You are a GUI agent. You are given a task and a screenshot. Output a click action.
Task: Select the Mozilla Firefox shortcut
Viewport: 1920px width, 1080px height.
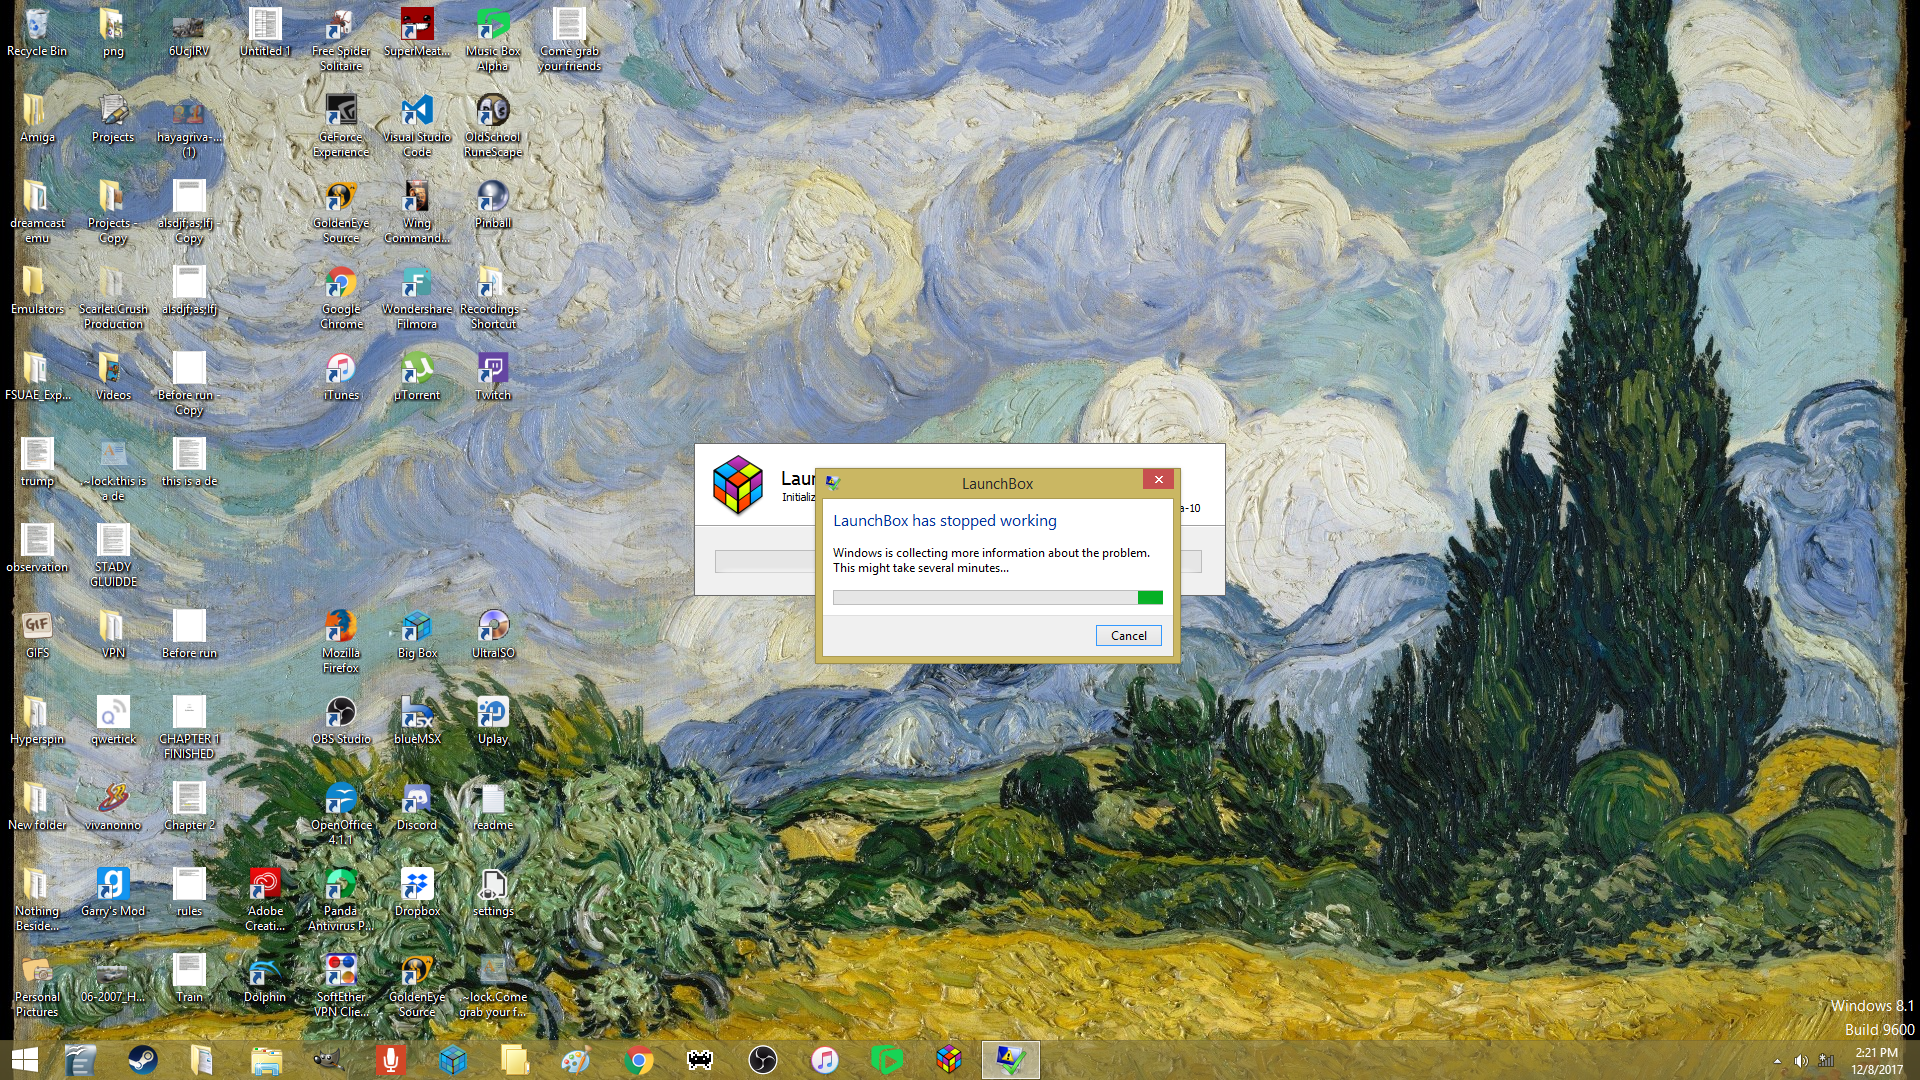point(341,641)
